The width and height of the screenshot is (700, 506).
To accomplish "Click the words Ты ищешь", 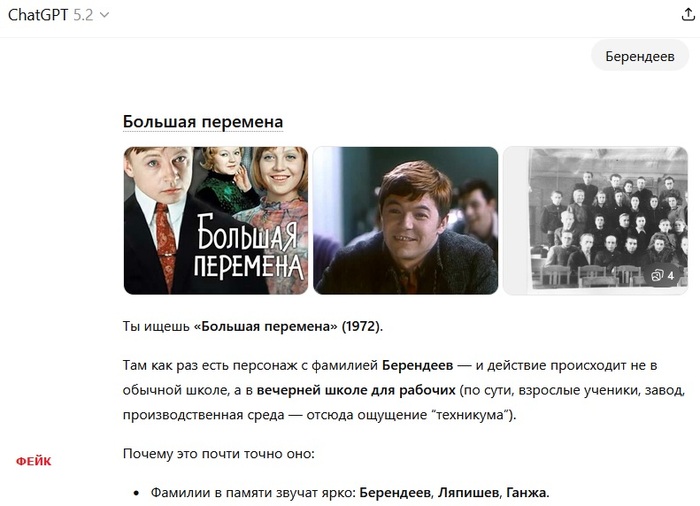I will 156,326.
